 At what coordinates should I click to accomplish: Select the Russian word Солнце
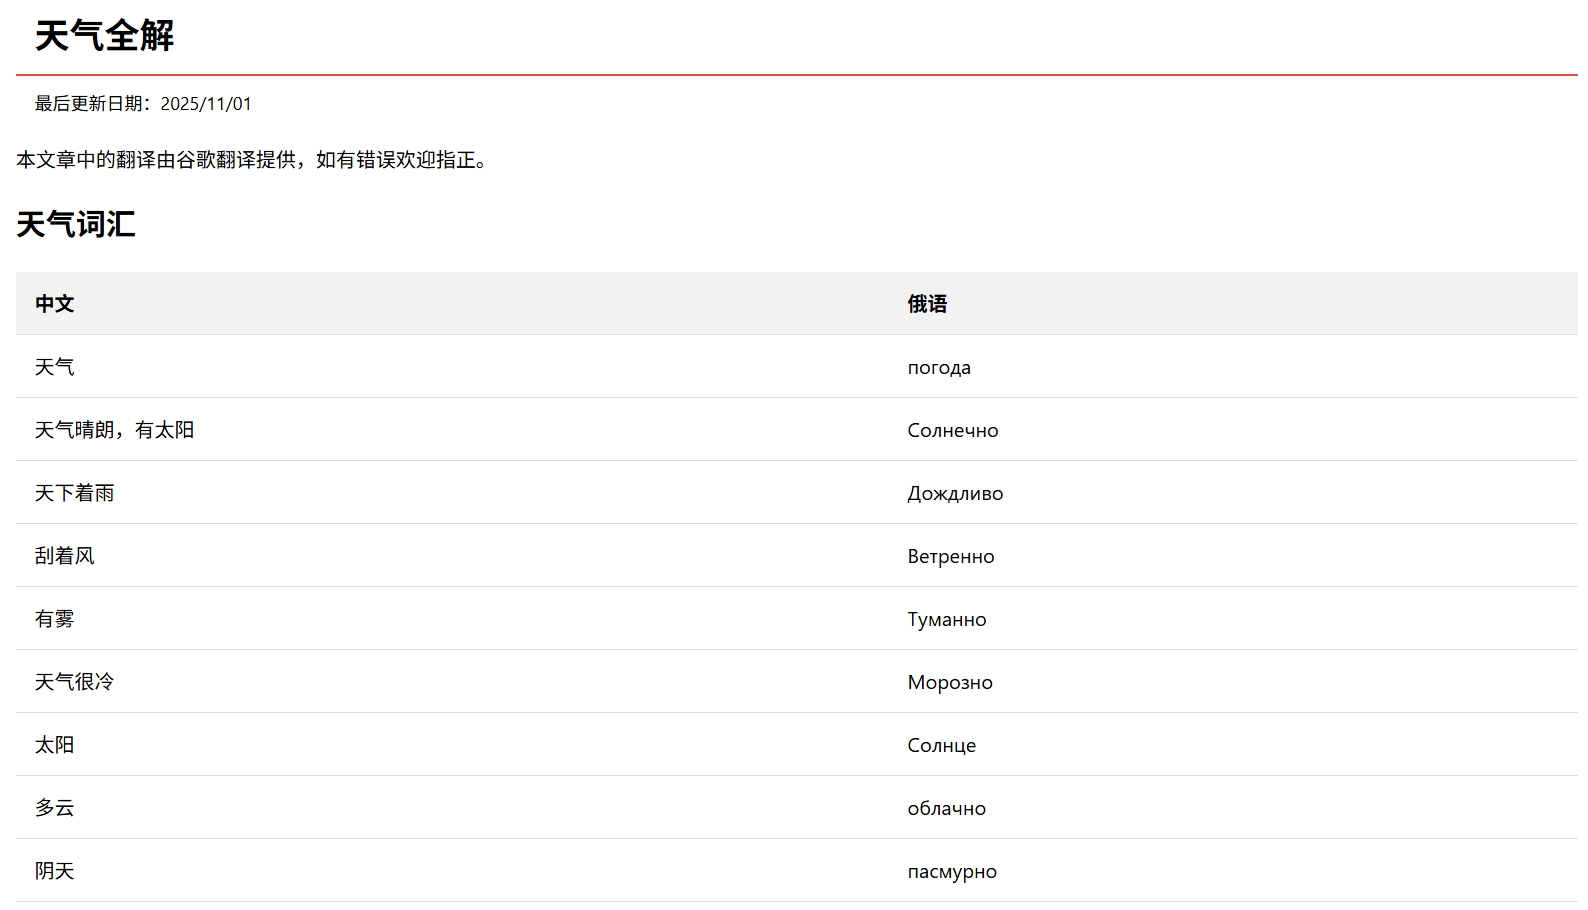(941, 745)
